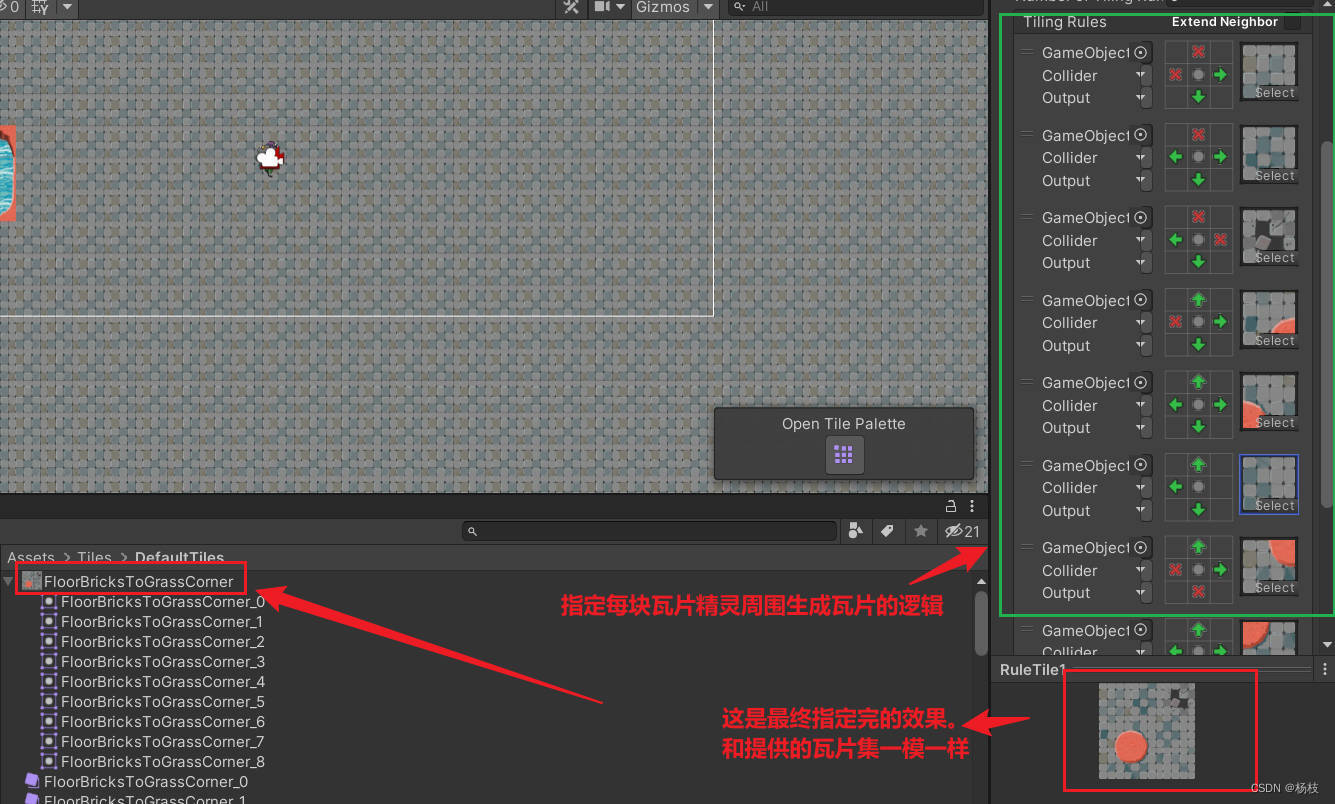
Task: Toggle hidden packages visibility showing 21
Action: click(x=963, y=531)
